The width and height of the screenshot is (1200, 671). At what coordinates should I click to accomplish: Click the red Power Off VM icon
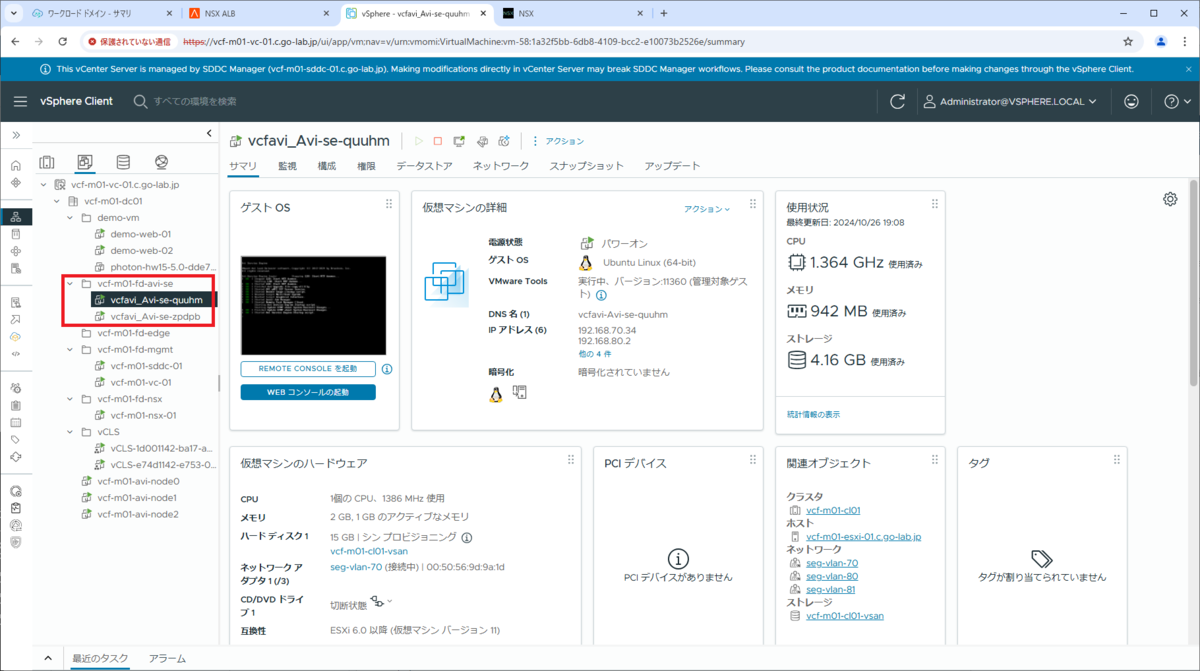coord(437,141)
